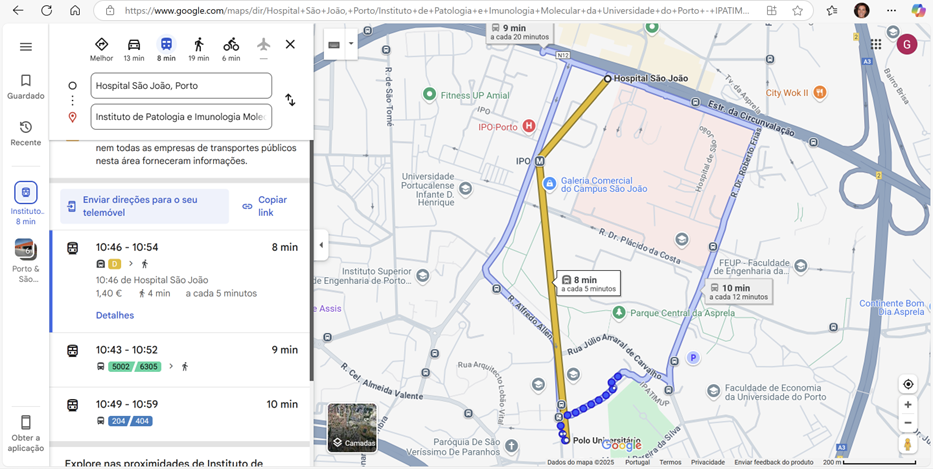This screenshot has height=469, width=933.
Task: Select the flights airplane mode
Action: [264, 49]
